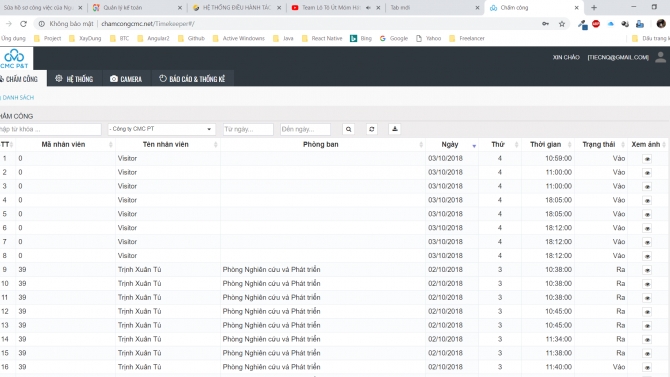
Task: View photo for row 1 Visitor 10:59:00
Action: pos(647,159)
